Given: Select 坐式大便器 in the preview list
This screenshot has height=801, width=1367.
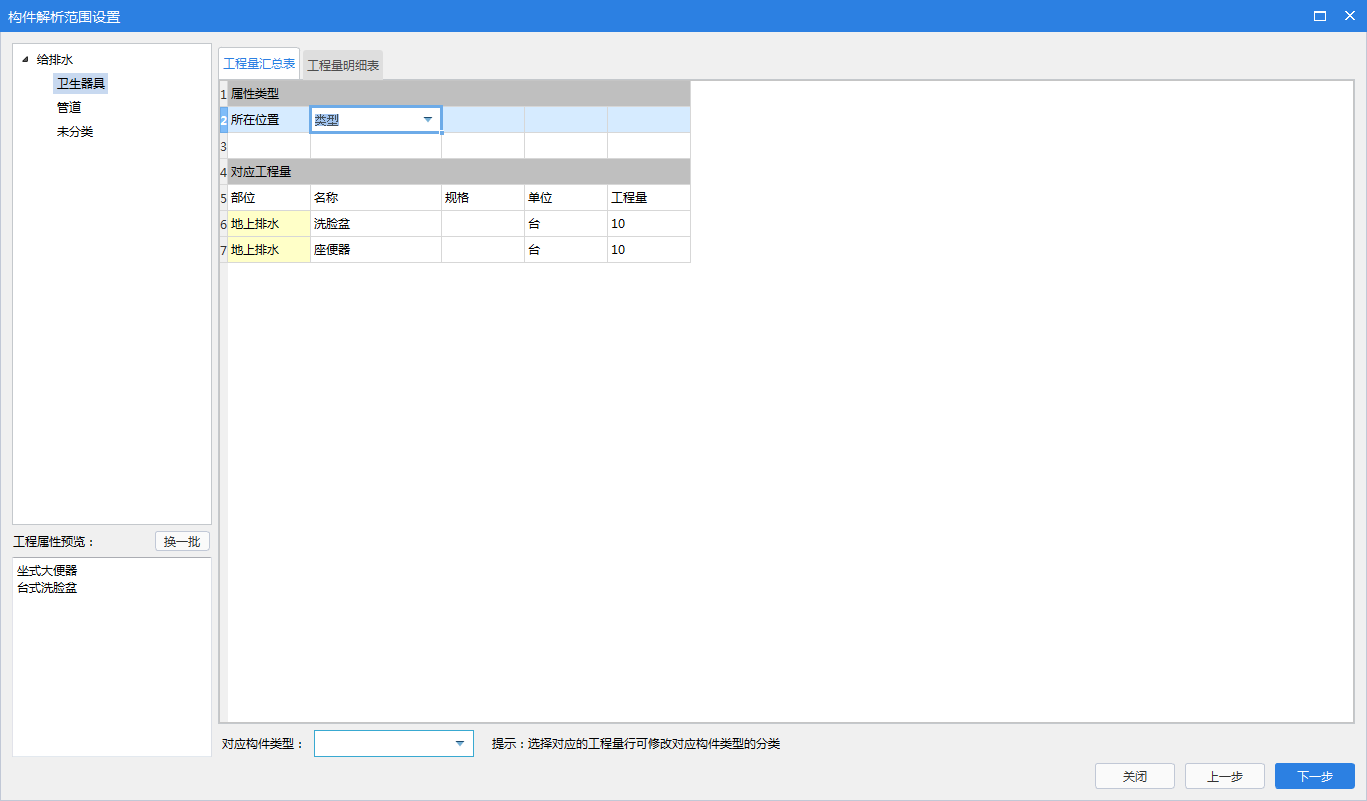Looking at the screenshot, I should [47, 571].
